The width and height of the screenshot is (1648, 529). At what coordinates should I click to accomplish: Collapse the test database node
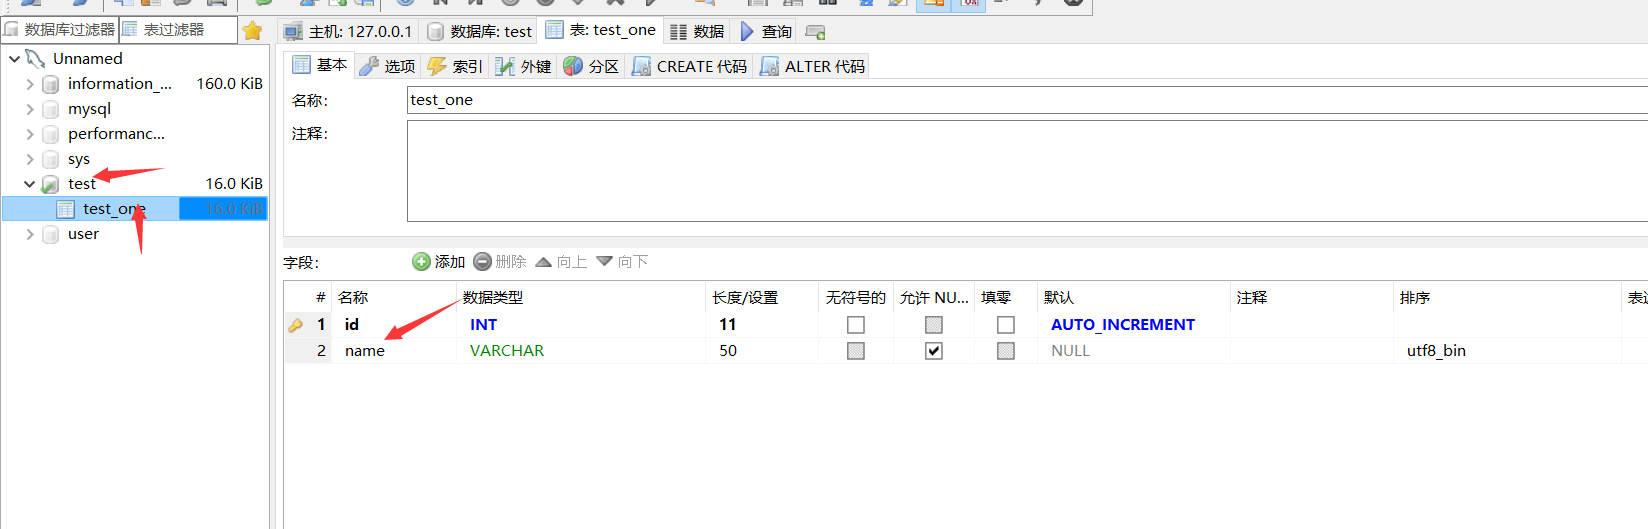(x=30, y=184)
